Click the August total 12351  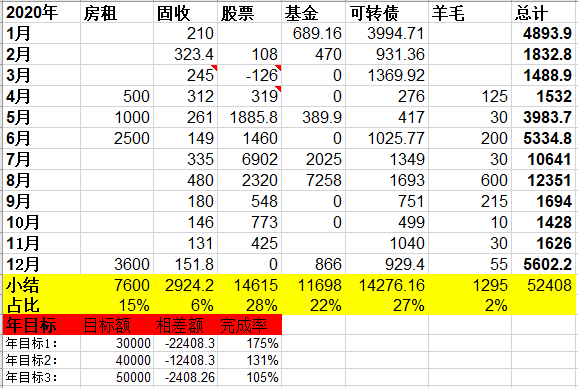click(544, 181)
